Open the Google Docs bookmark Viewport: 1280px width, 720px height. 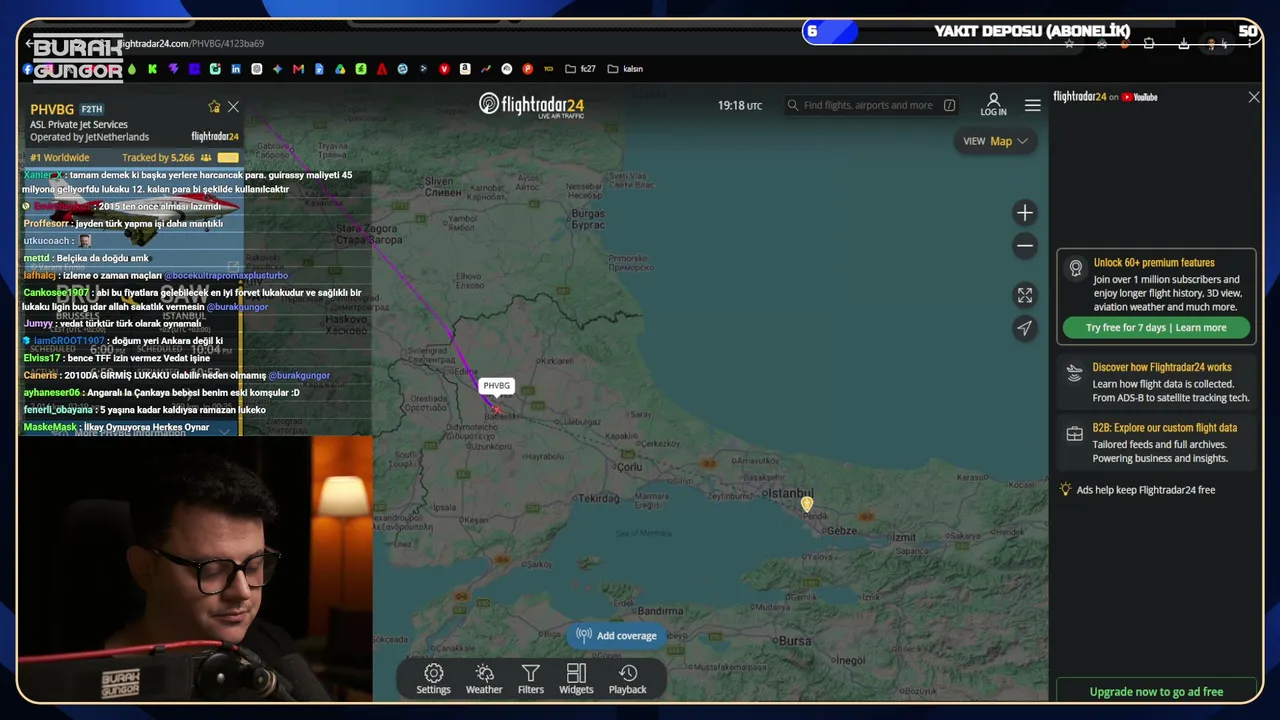click(x=319, y=69)
